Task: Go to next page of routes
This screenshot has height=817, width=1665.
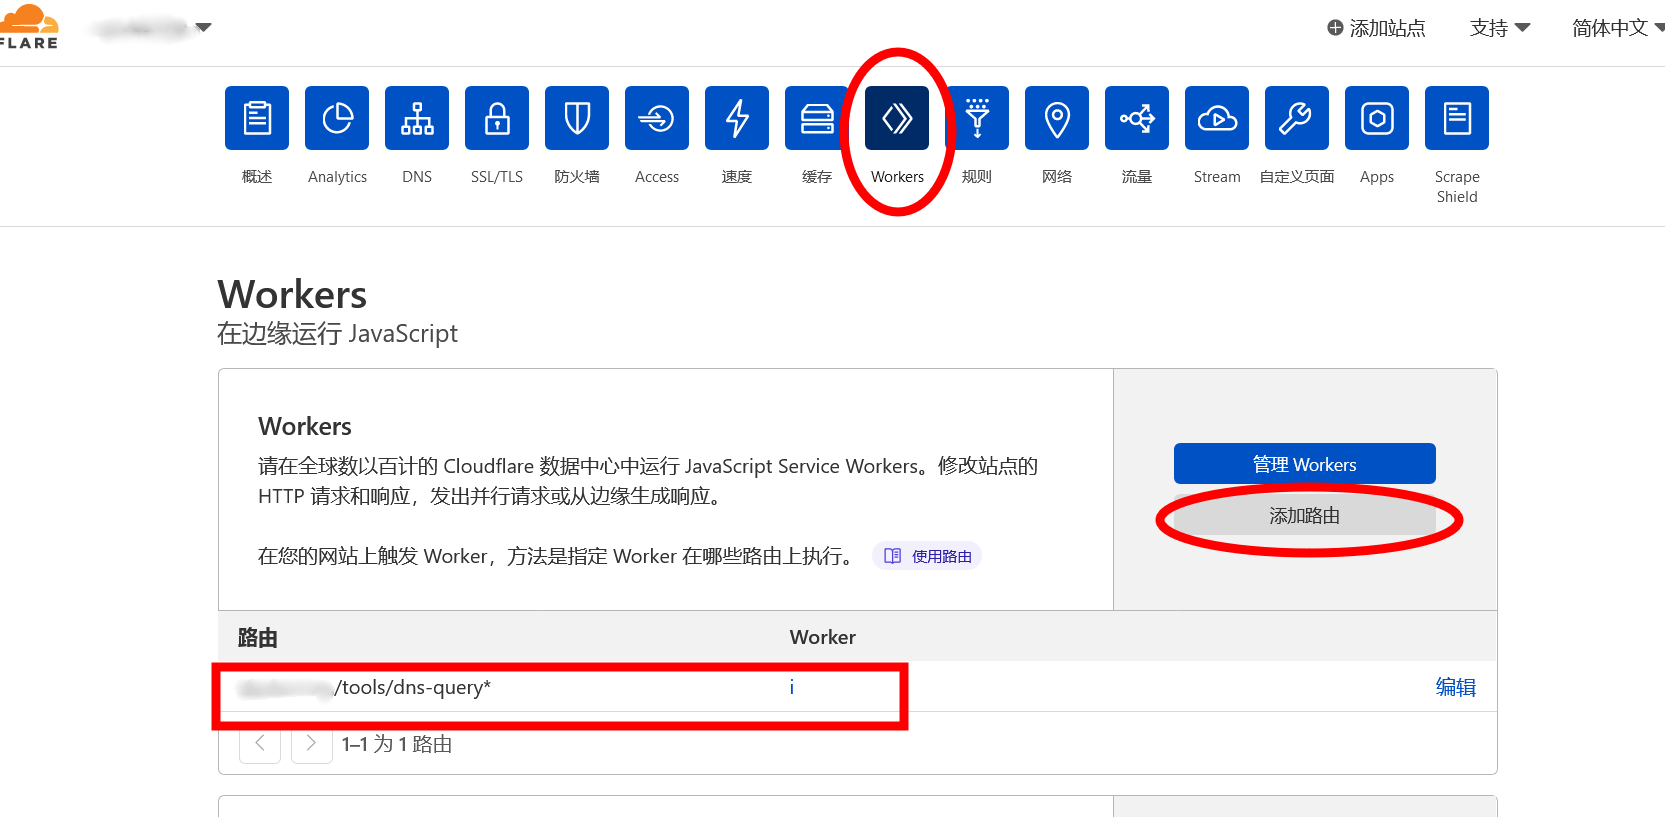Action: (311, 743)
